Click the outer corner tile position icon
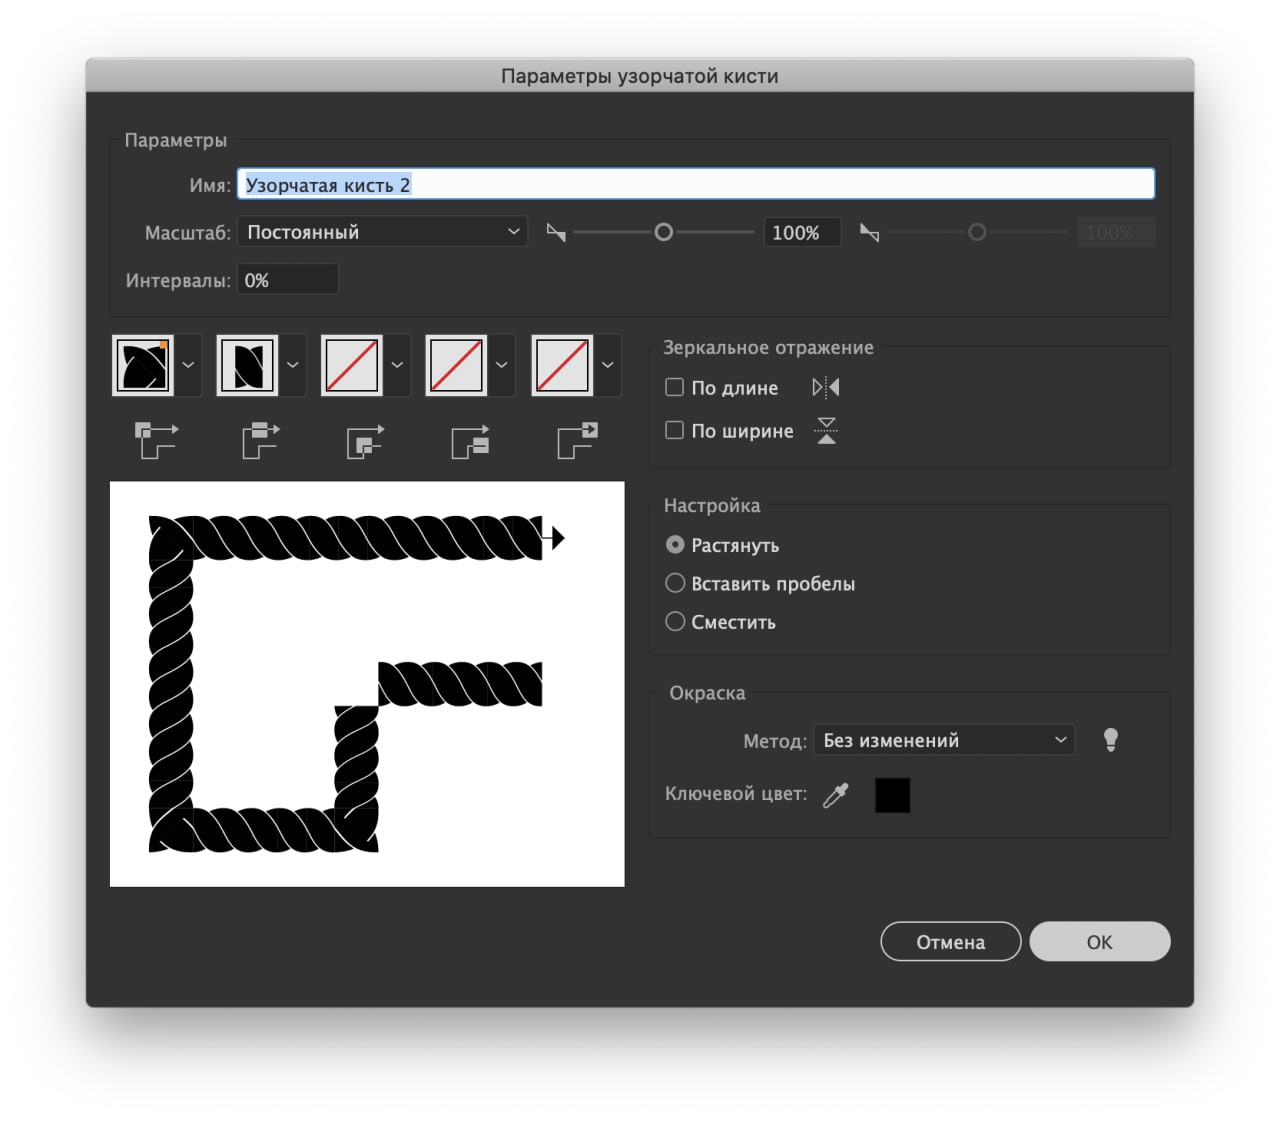The width and height of the screenshot is (1280, 1121). tap(156, 440)
